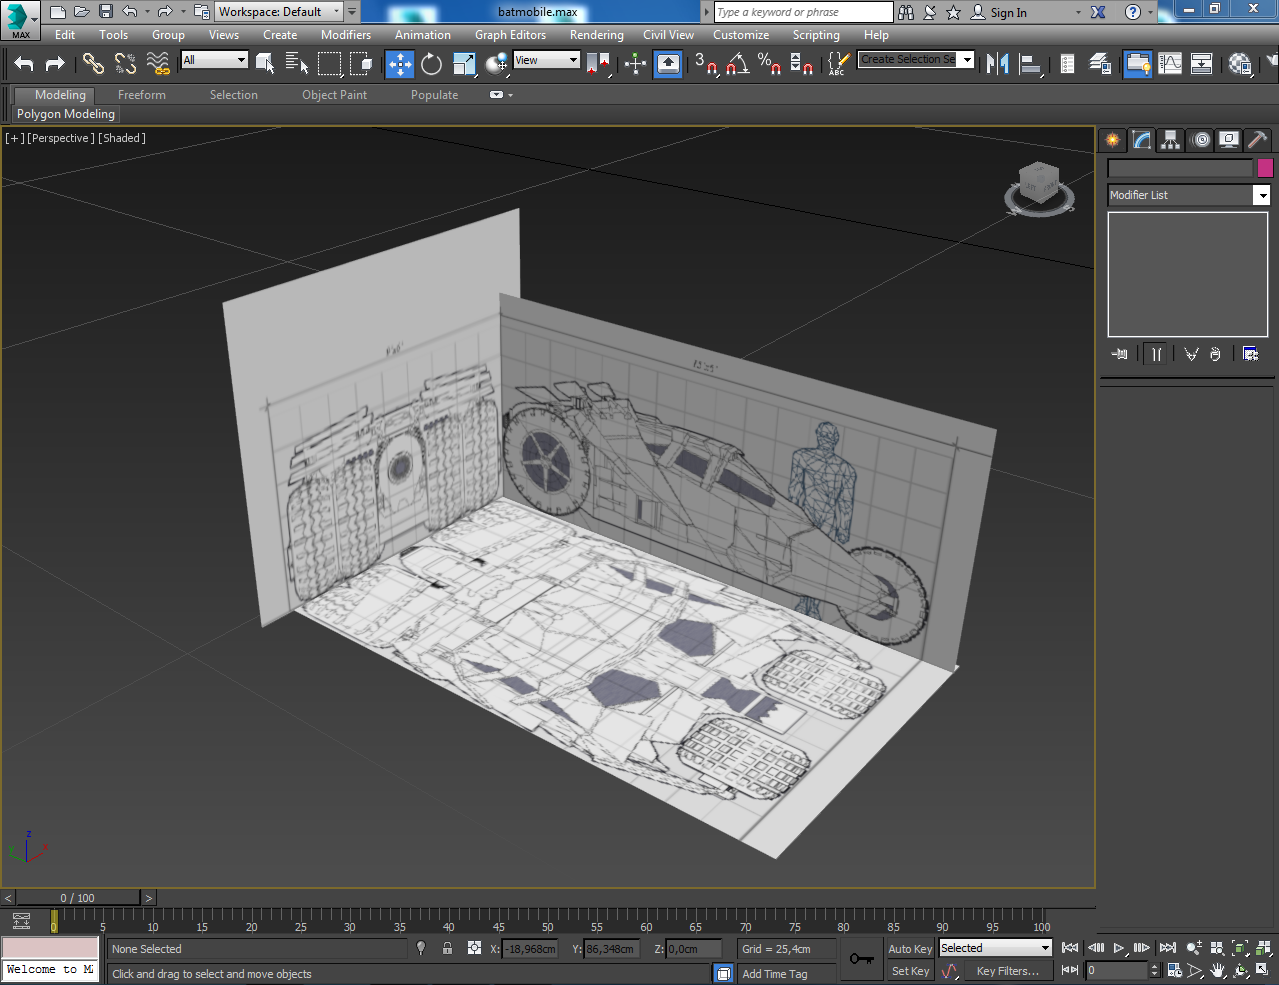Click the pink MAXScript mini listener field
1279x985 pixels.
[x=51, y=947]
